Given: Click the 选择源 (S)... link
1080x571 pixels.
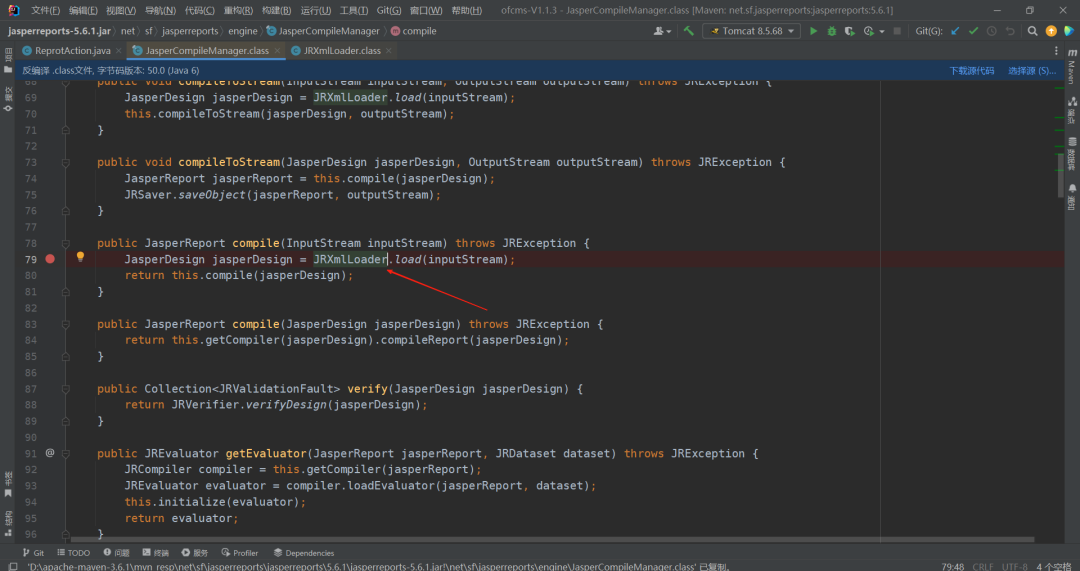Looking at the screenshot, I should [x=1032, y=70].
